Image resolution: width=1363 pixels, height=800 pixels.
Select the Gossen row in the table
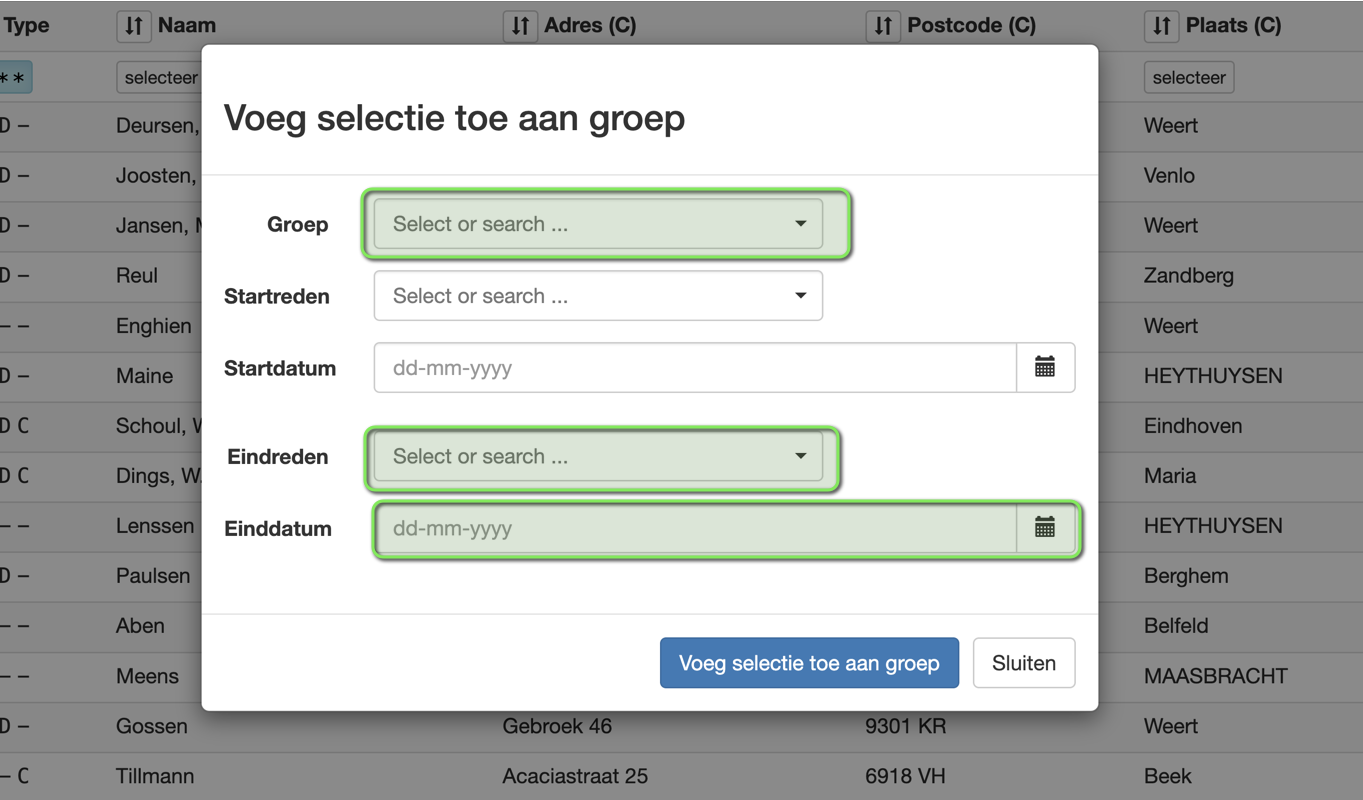click(681, 726)
